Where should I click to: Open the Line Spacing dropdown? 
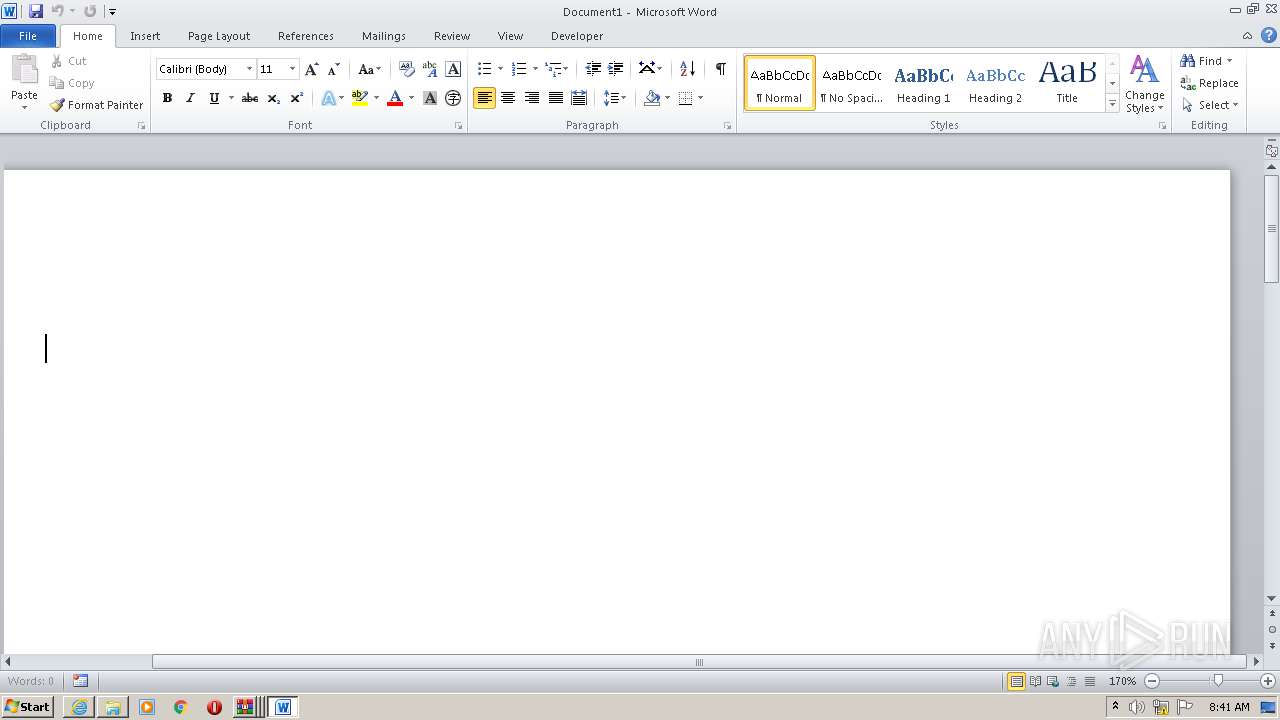[x=615, y=98]
